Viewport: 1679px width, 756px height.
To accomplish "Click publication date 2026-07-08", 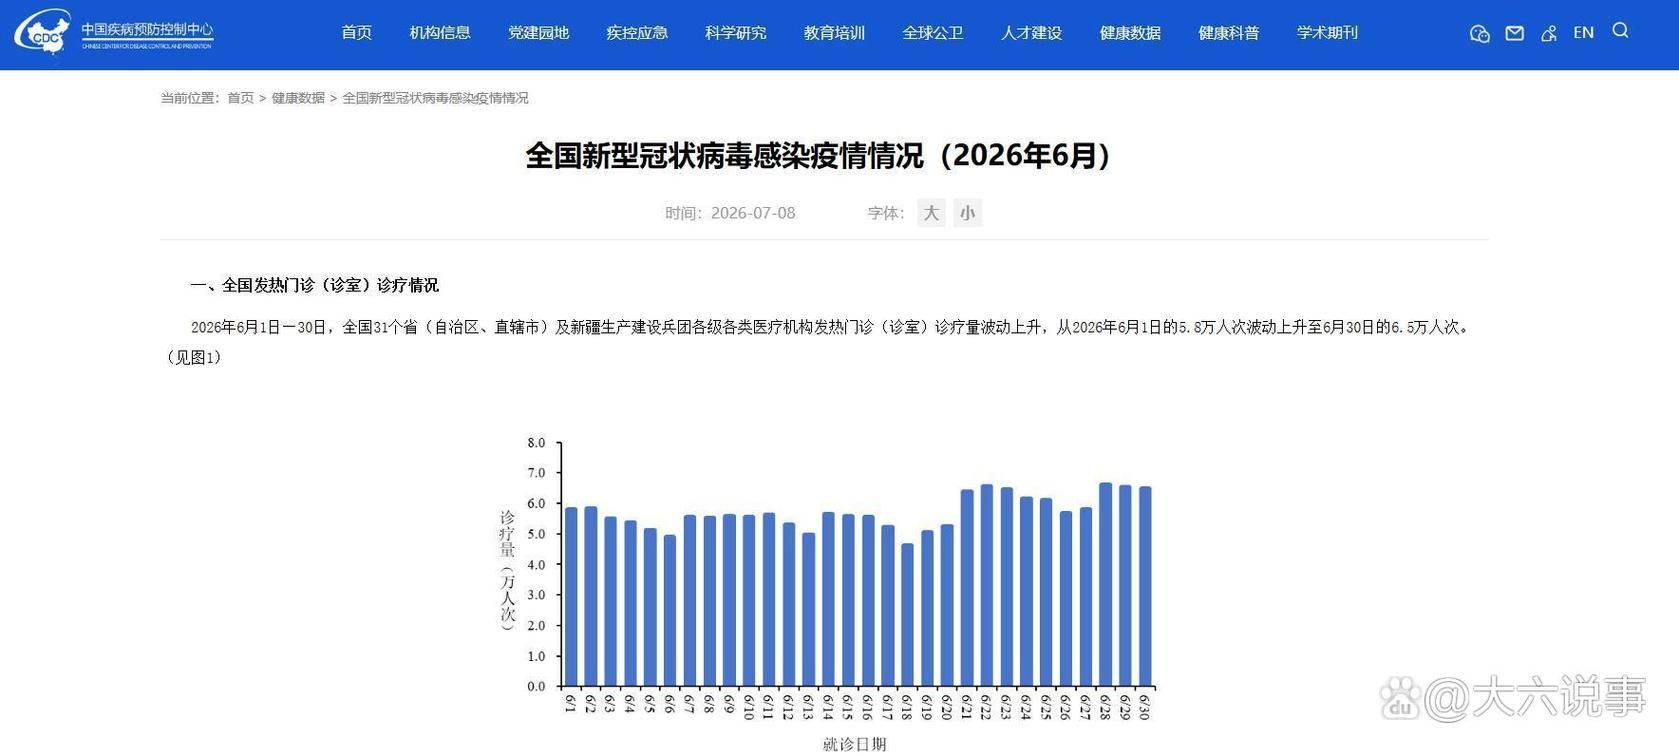I will [x=753, y=213].
